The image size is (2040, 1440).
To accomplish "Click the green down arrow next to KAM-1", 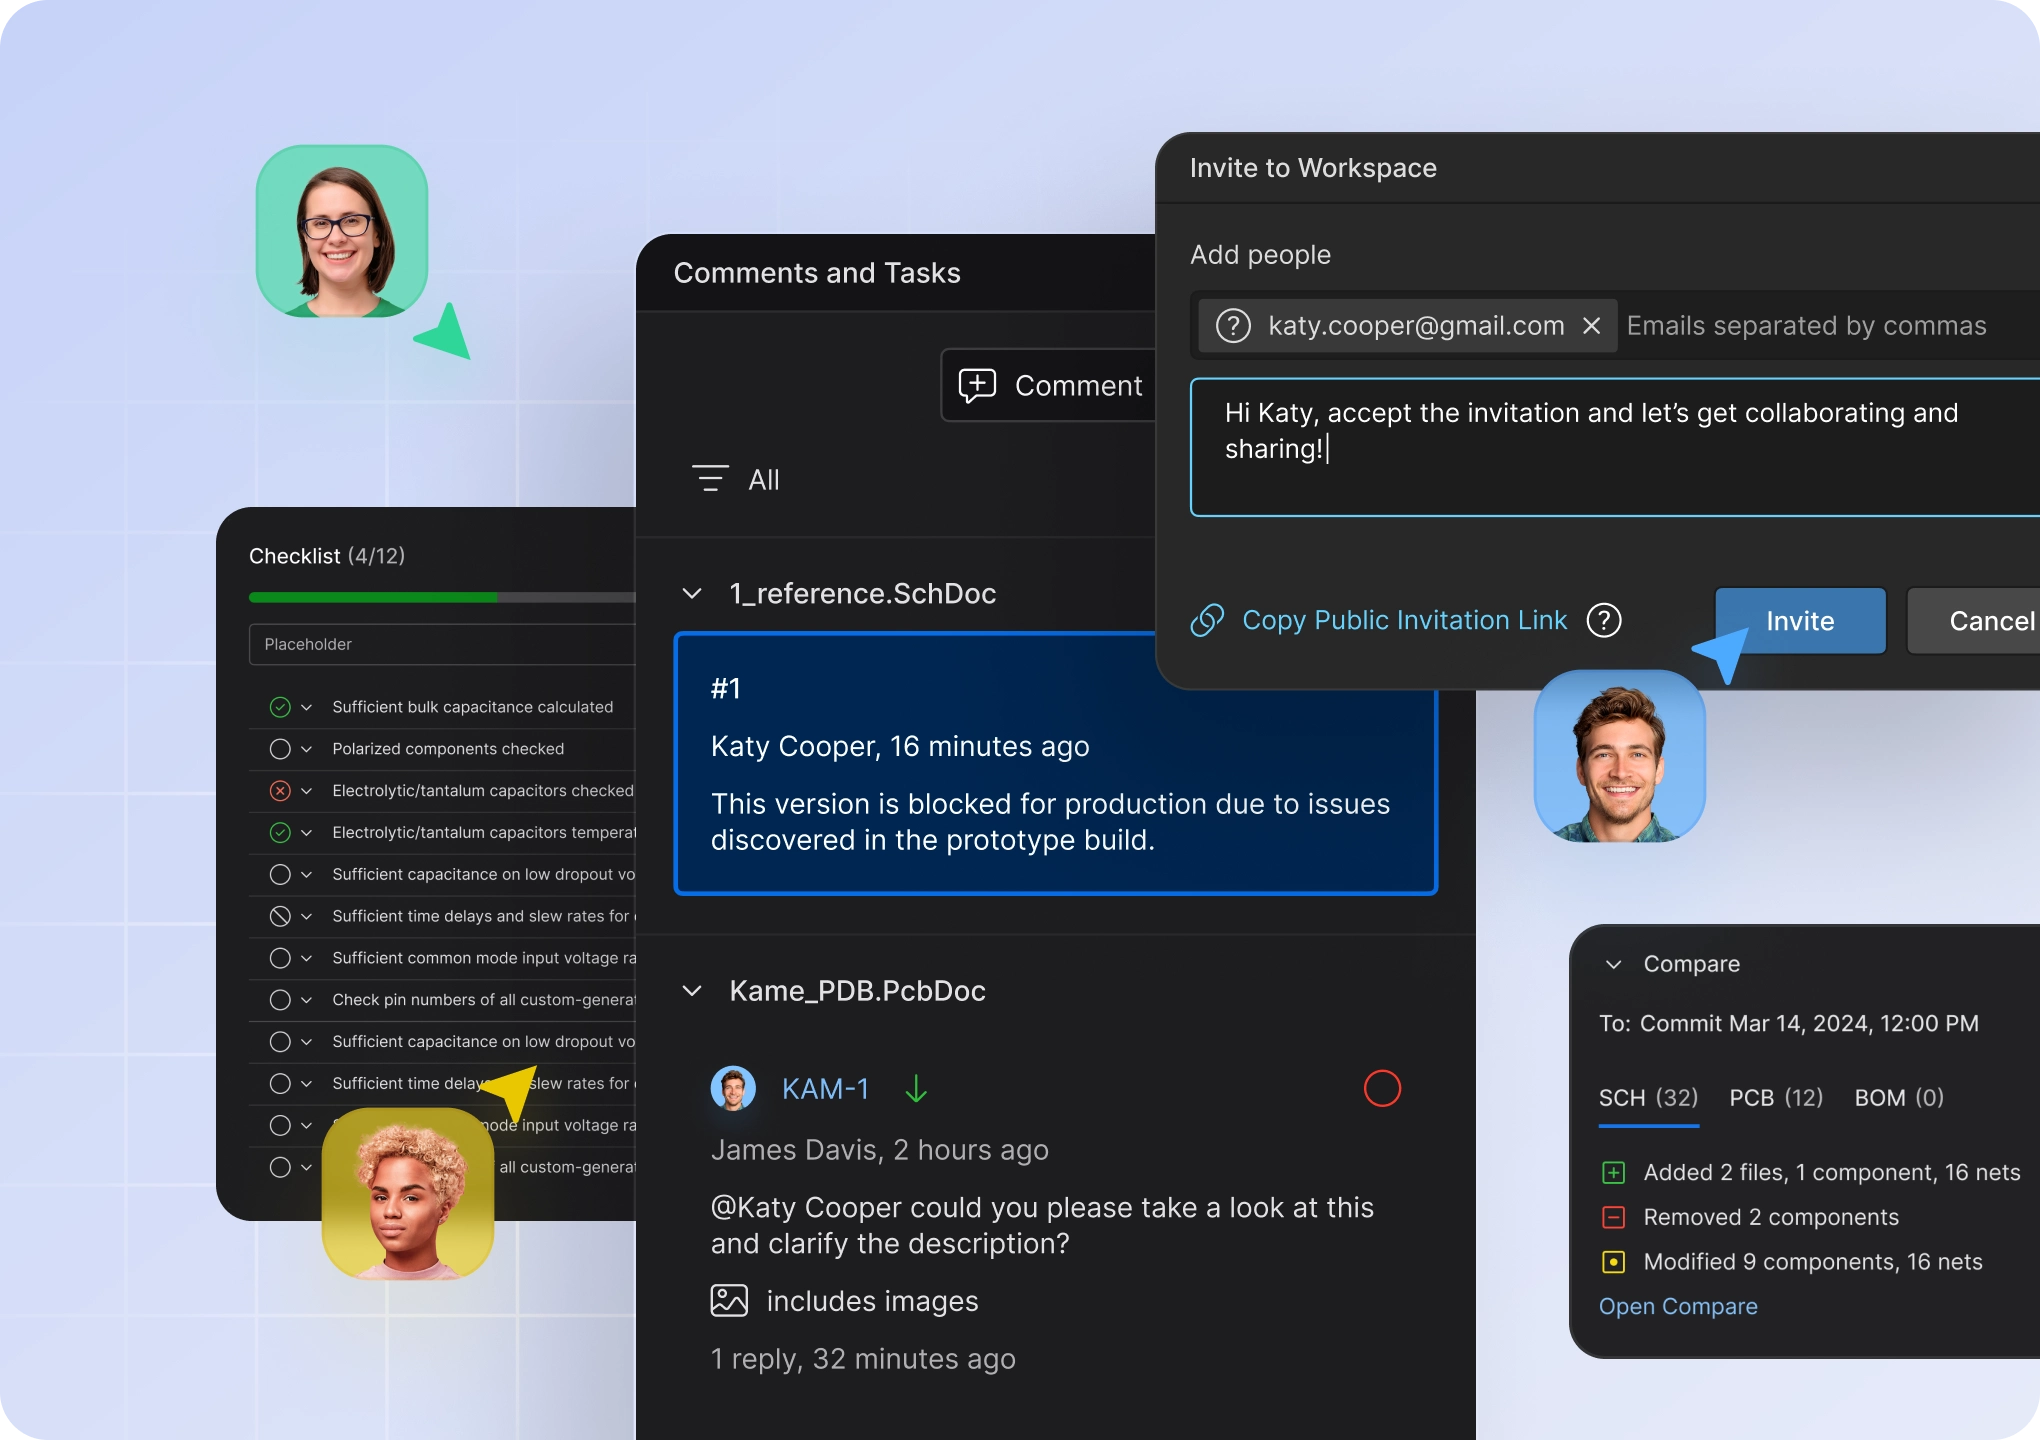I will point(915,1088).
